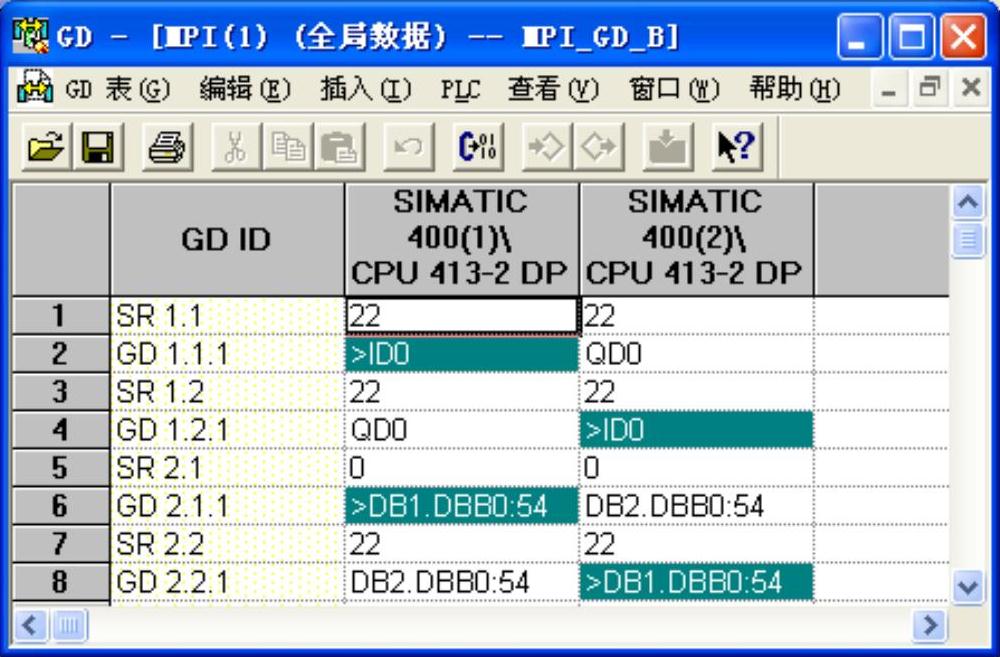Click the GD document icon in menu bar
1000x657 pixels.
click(x=34, y=87)
